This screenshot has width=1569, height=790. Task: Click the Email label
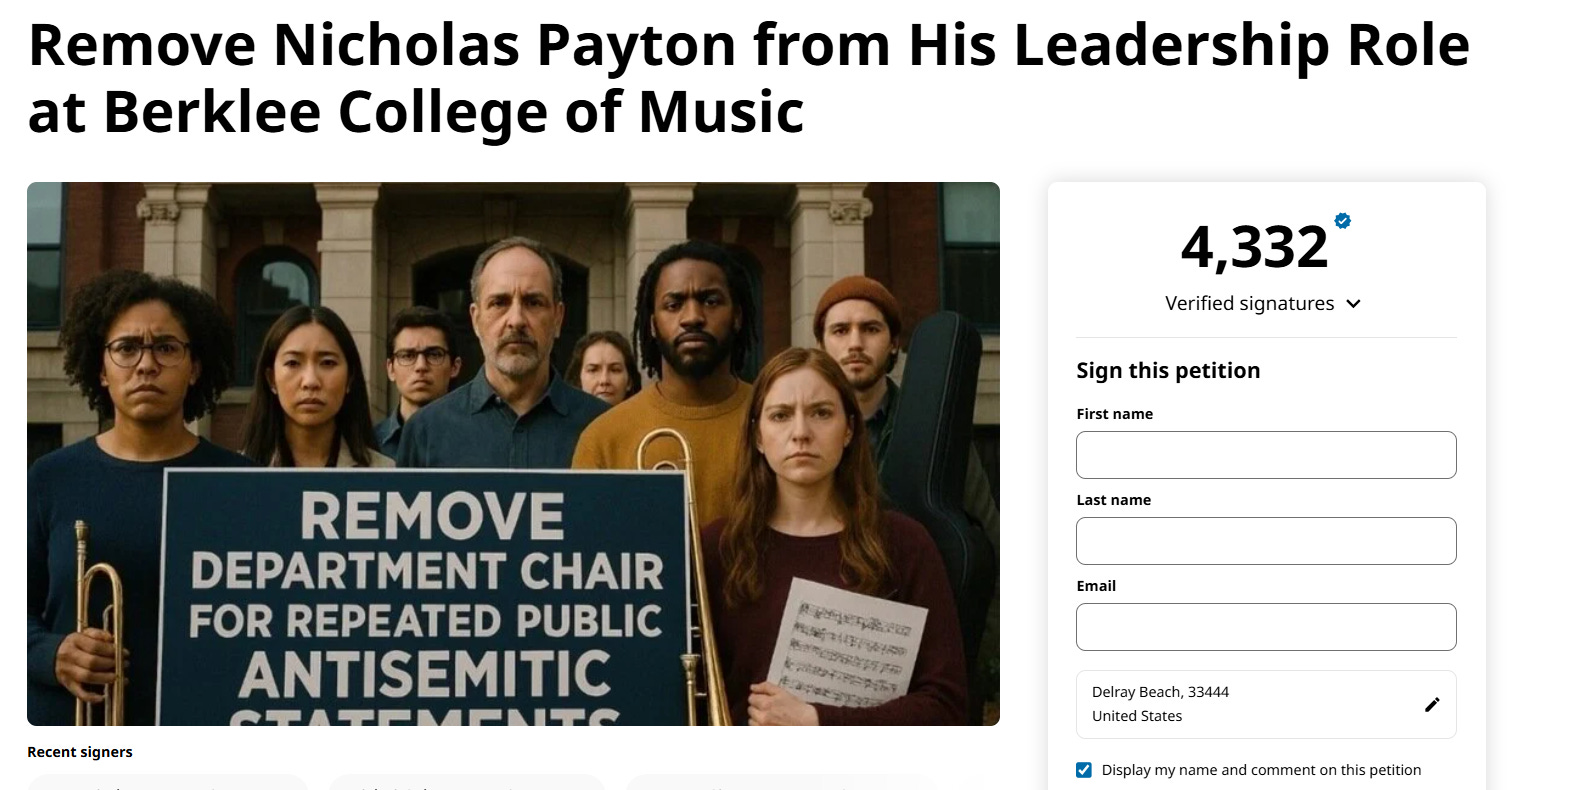(1096, 586)
